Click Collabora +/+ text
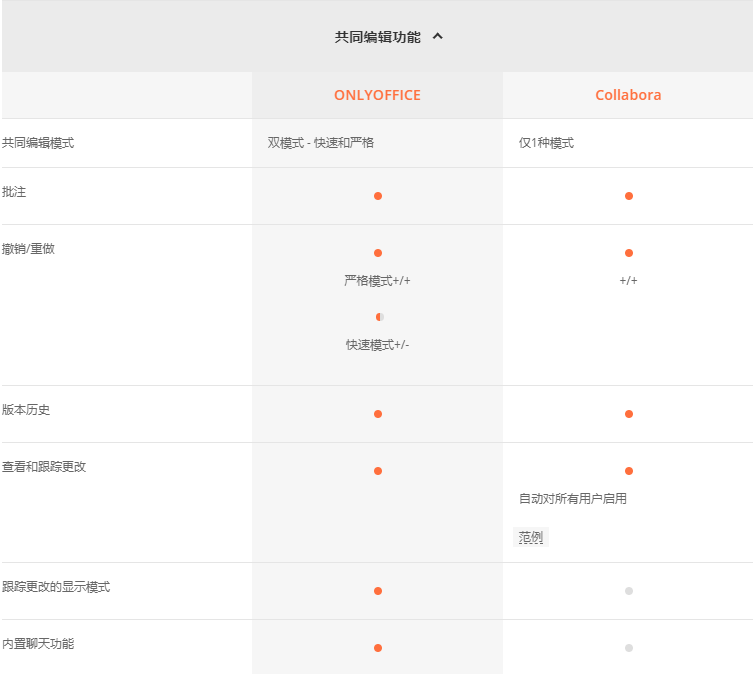Screen dimensions: 753x674 click(628, 281)
